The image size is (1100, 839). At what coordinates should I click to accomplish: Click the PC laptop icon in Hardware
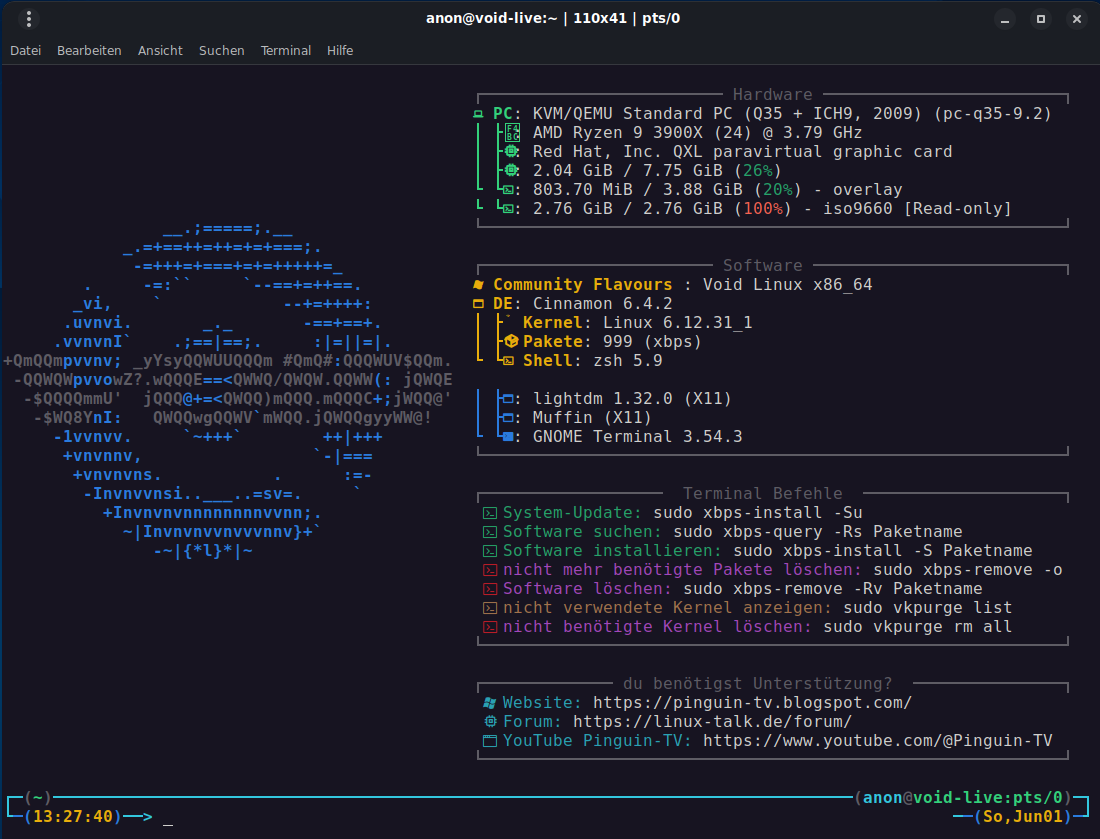pyautogui.click(x=478, y=114)
